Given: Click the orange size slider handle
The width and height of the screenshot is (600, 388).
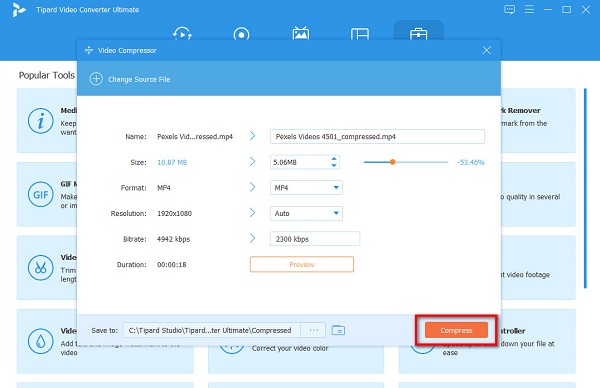Looking at the screenshot, I should click(x=392, y=162).
